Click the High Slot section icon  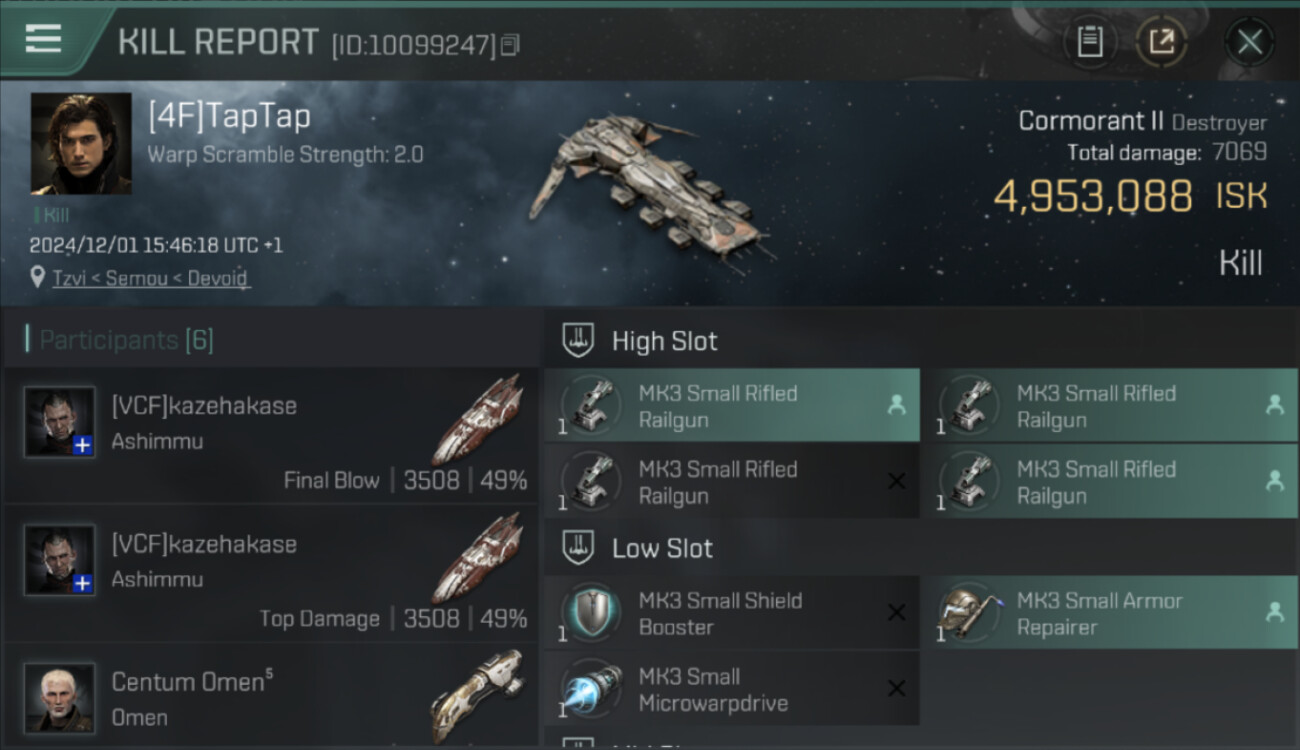coord(579,341)
